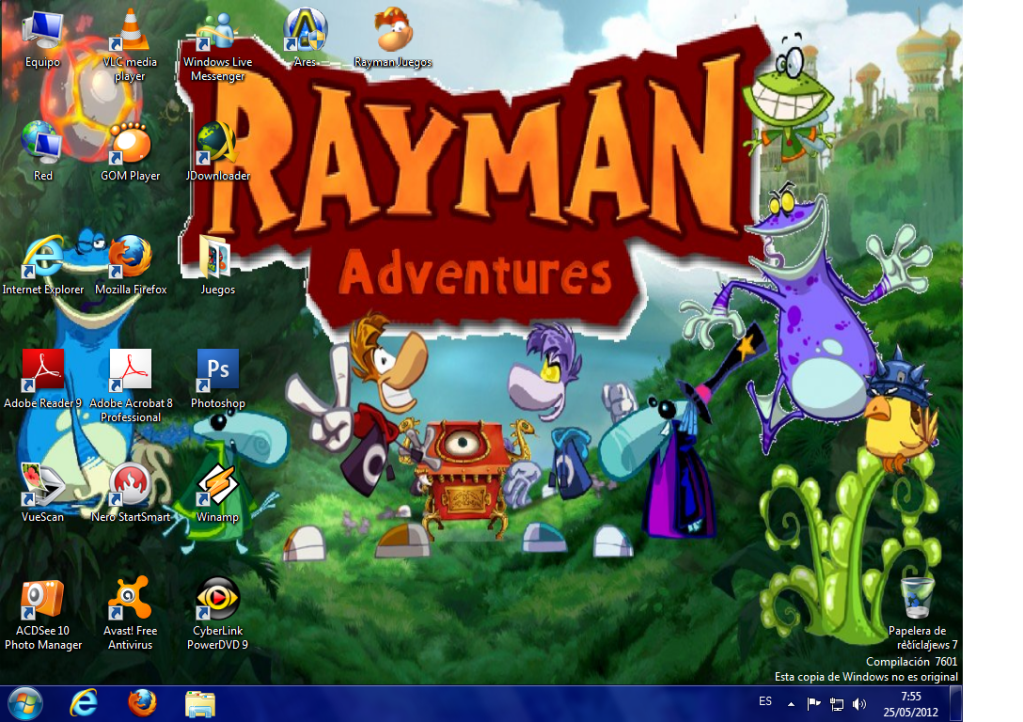Open the Rayman Juegos icon
The width and height of the screenshot is (1023, 722).
click(393, 39)
